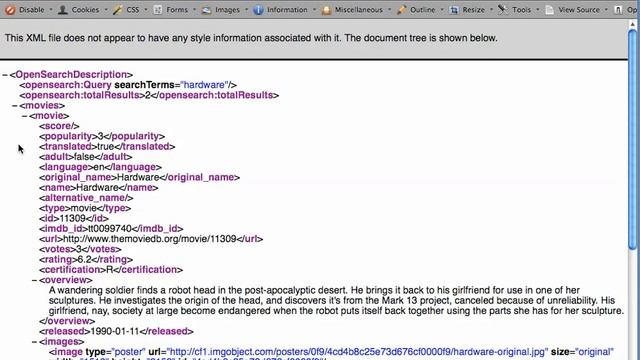Click the Forms toolbar icon
Viewport: 640px width, 360px height.
(x=158, y=9)
